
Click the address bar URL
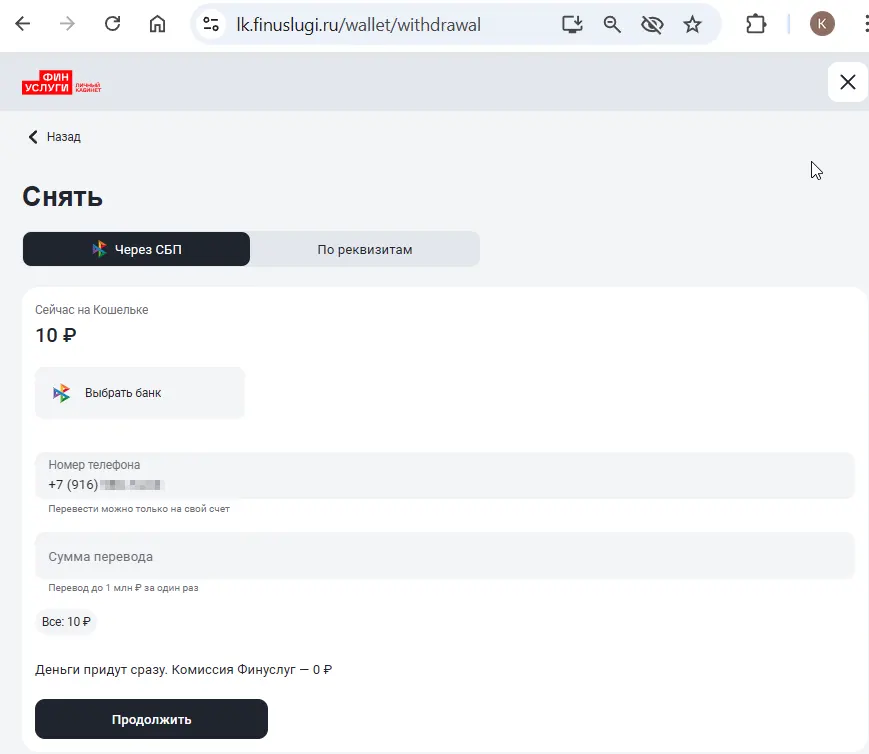point(358,24)
